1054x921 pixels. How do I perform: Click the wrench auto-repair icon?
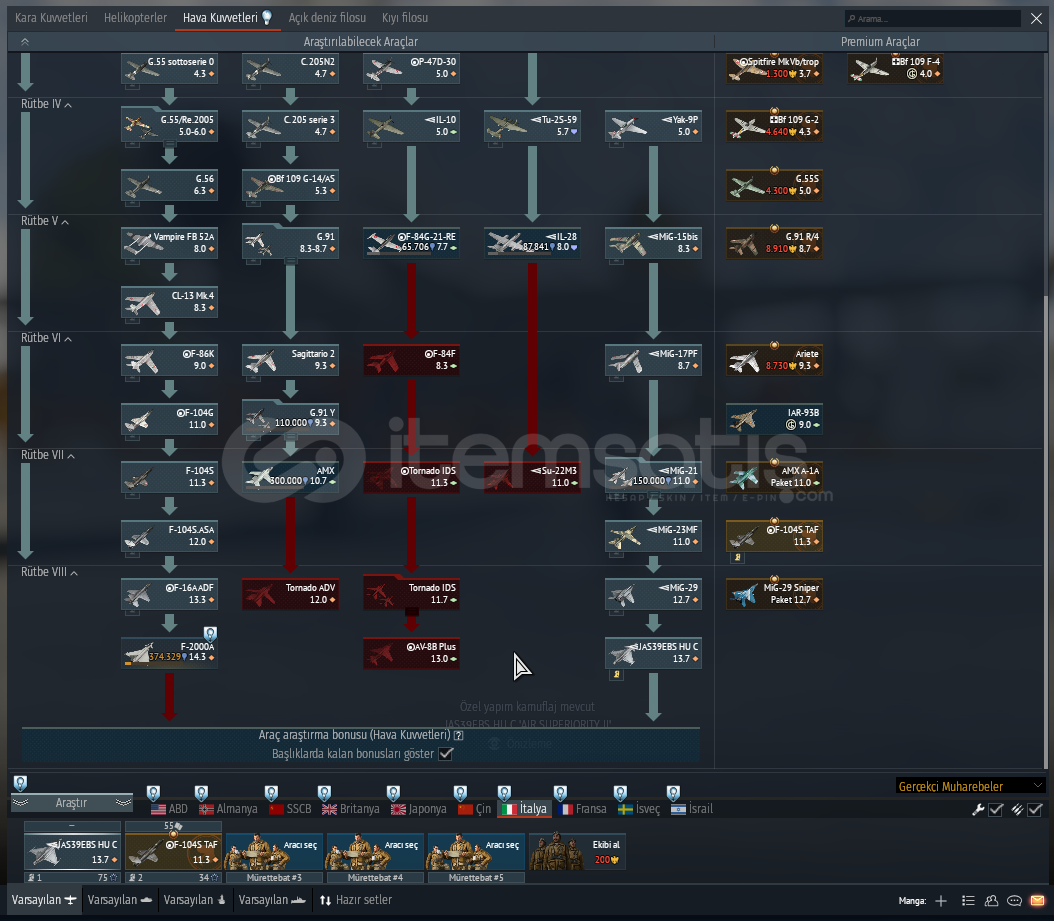[978, 810]
